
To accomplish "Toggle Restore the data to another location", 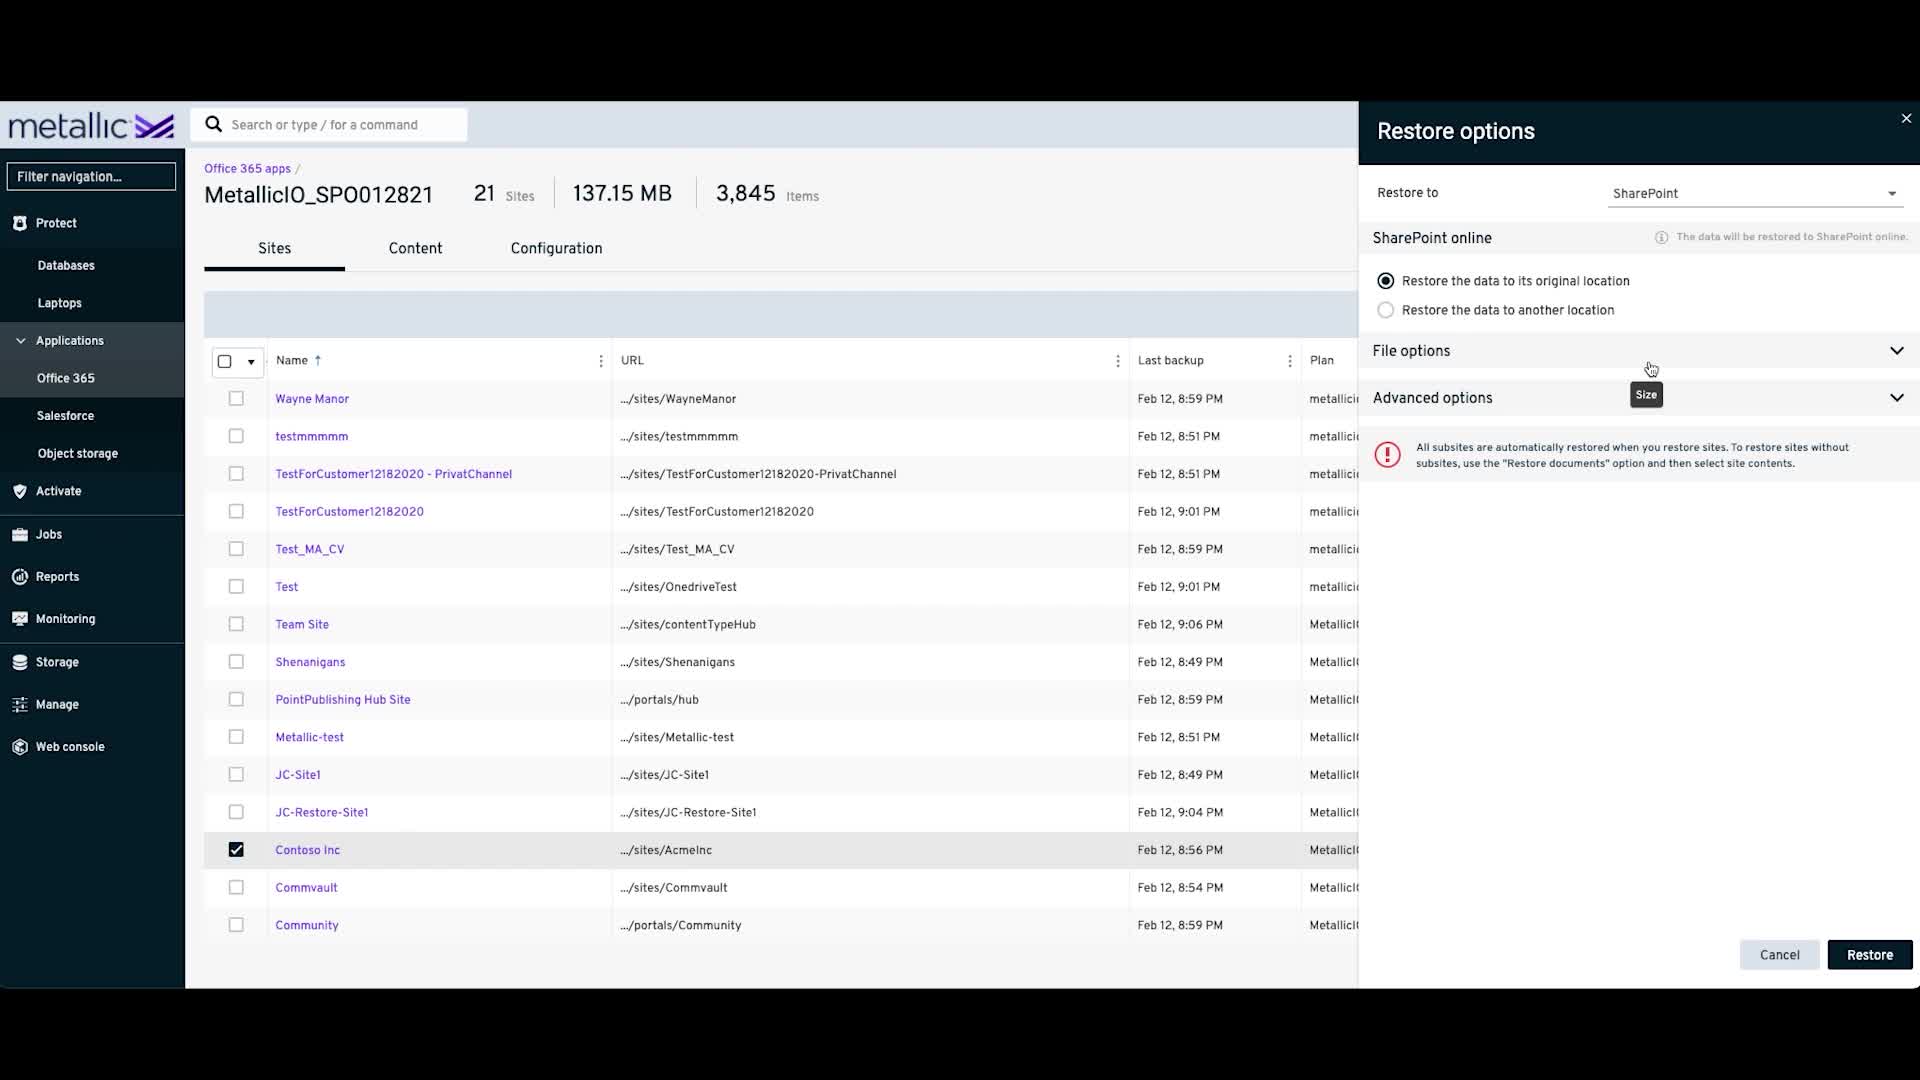I will pos(1386,309).
